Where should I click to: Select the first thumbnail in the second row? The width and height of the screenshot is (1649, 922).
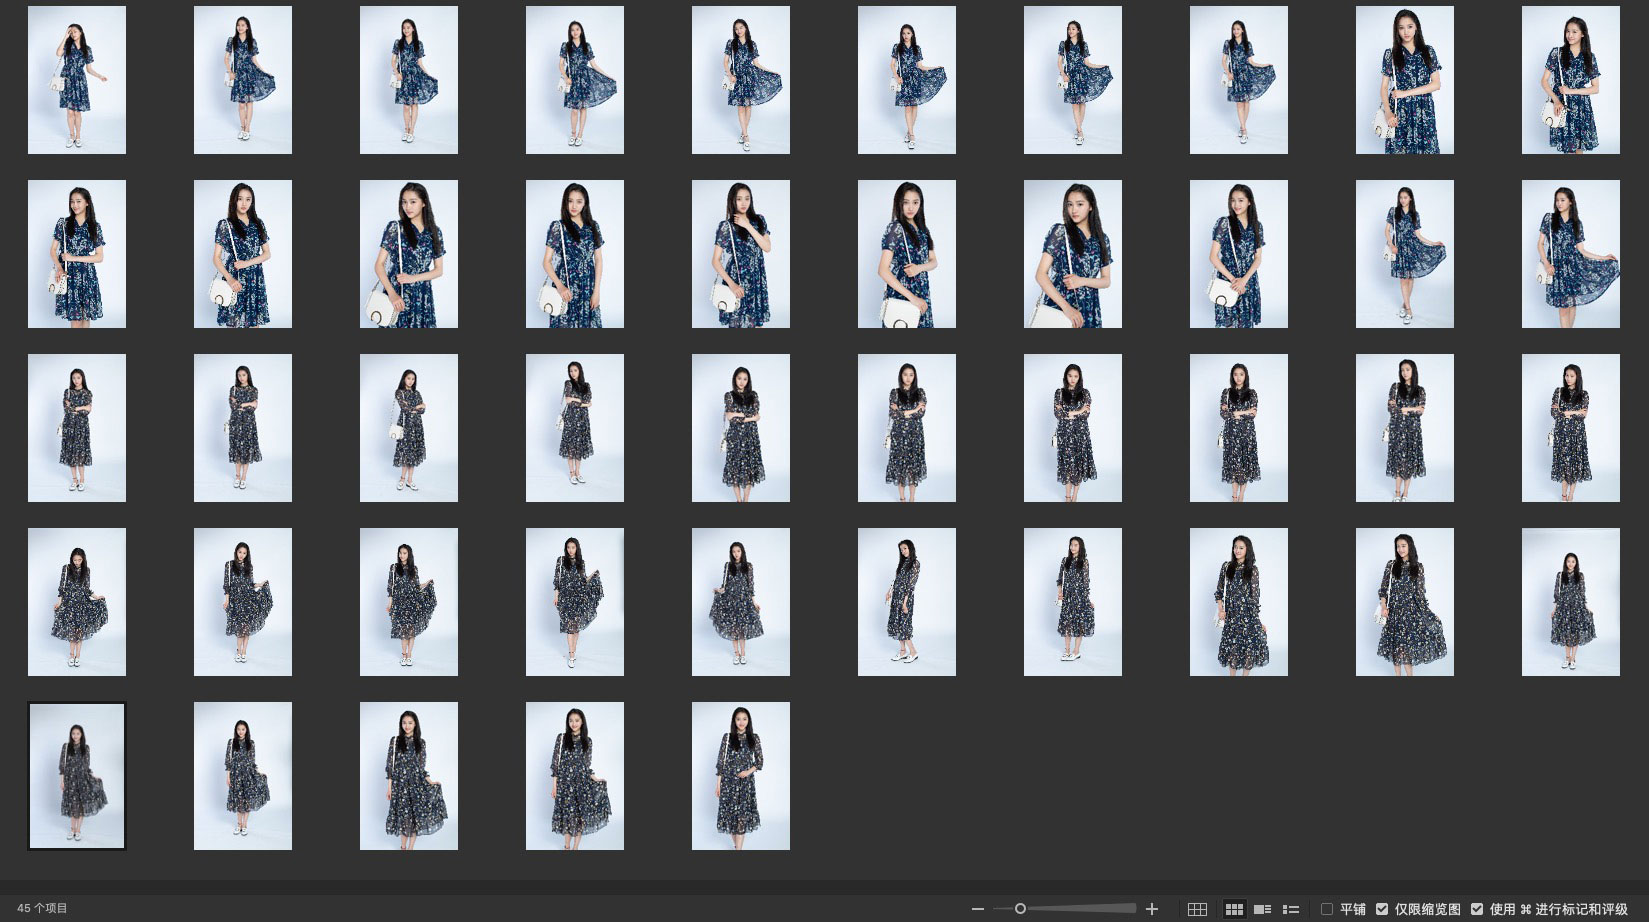pyautogui.click(x=77, y=254)
